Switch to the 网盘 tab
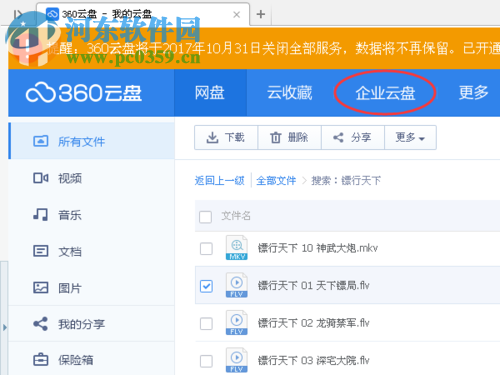 tap(210, 93)
